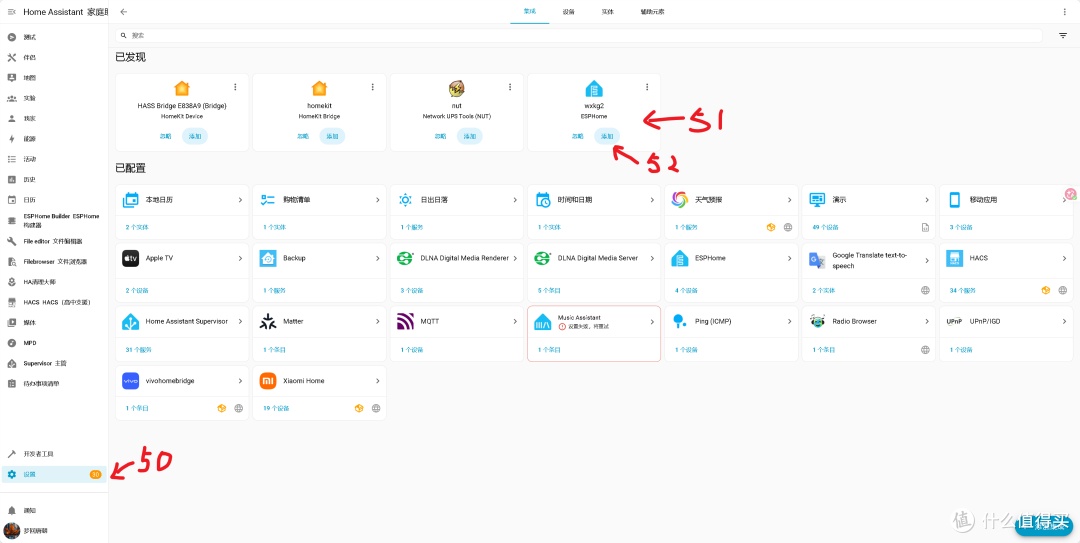The width and height of the screenshot is (1080, 543).
Task: Expand the Backup card chevron
Action: click(x=378, y=258)
